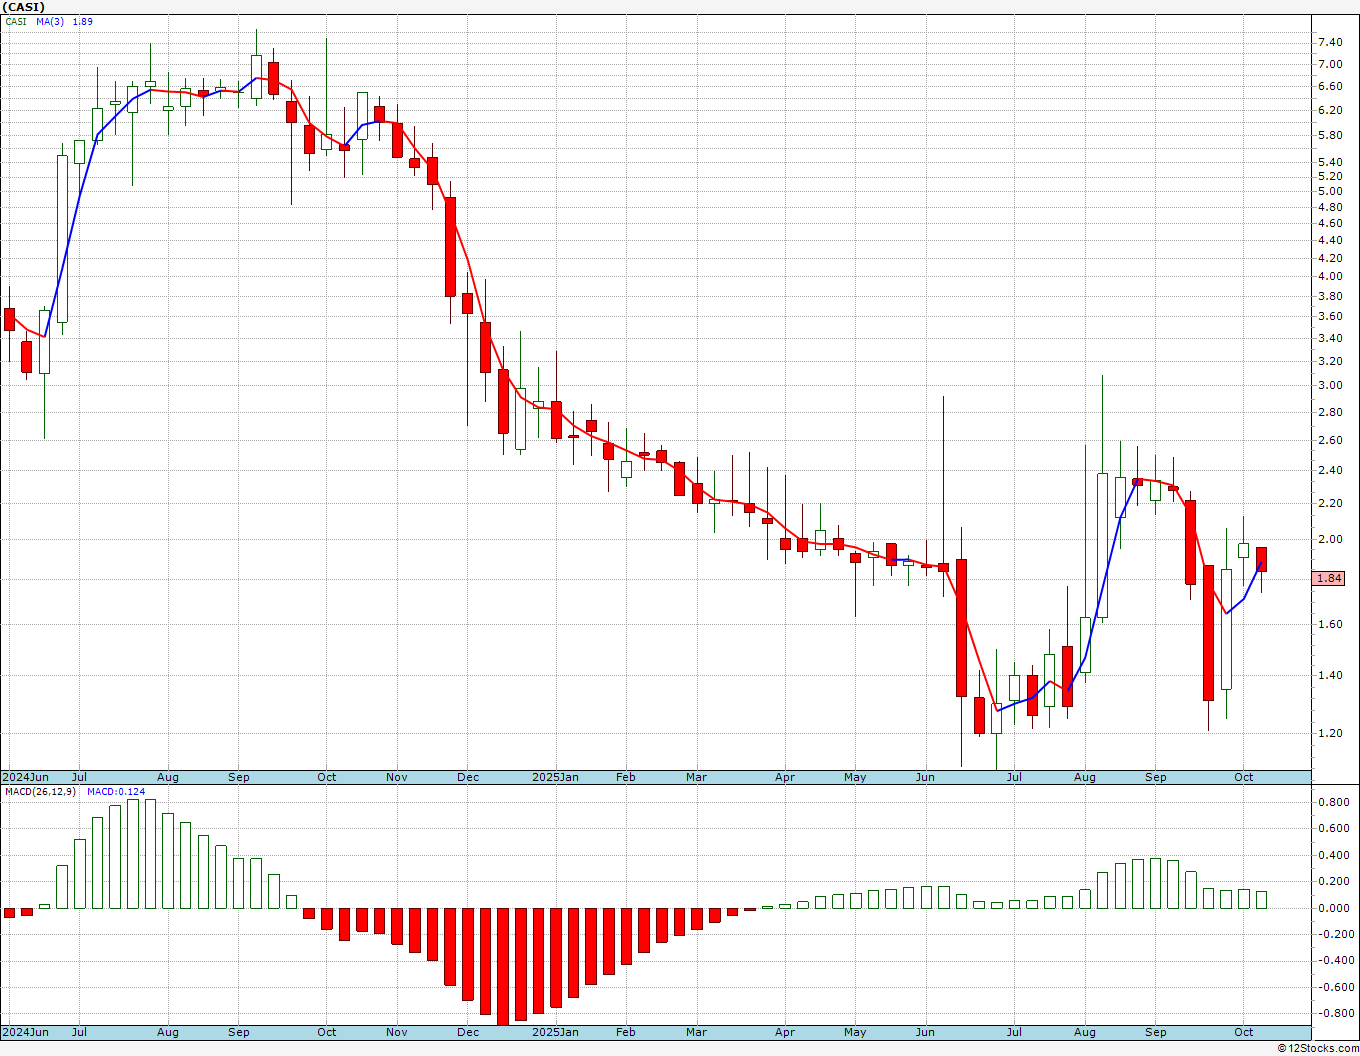
Task: Select the Oct marker at right of price timeline
Action: tap(1244, 777)
